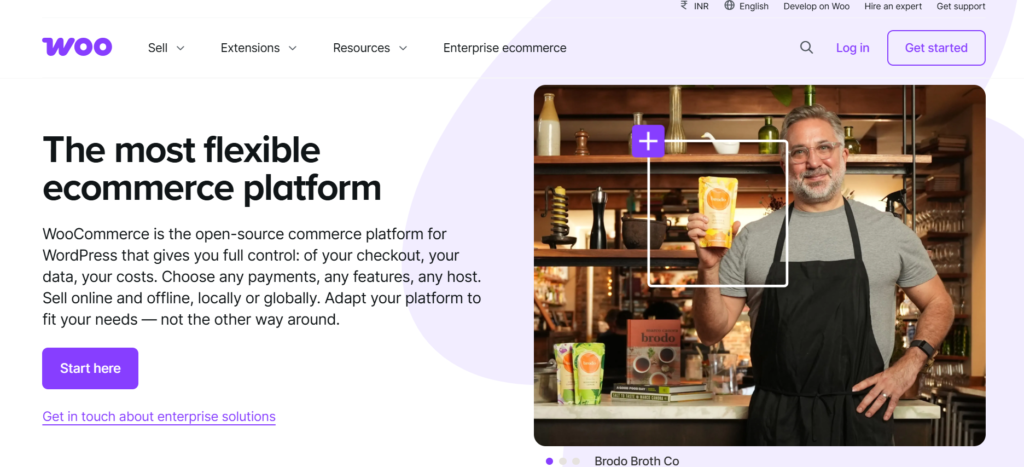Click the rupee INR currency icon

pyautogui.click(x=684, y=6)
